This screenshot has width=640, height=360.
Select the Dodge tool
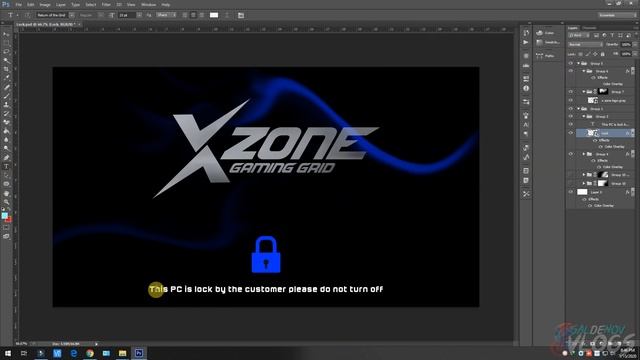click(x=7, y=149)
